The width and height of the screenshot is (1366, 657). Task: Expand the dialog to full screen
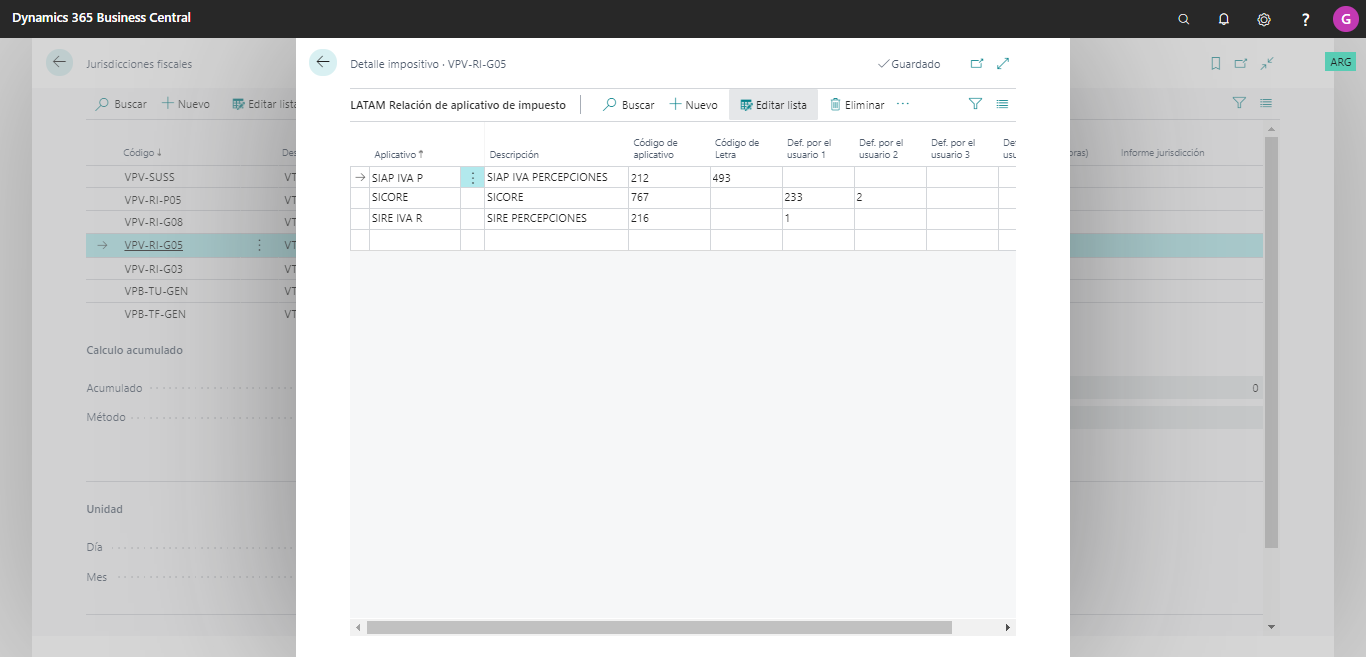[1003, 63]
